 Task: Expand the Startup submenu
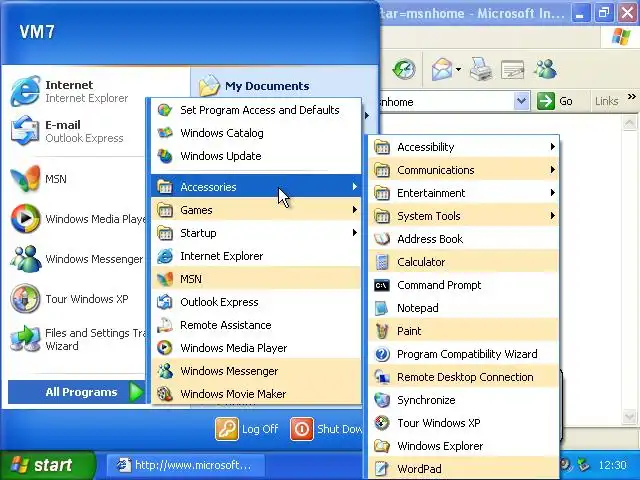[256, 233]
